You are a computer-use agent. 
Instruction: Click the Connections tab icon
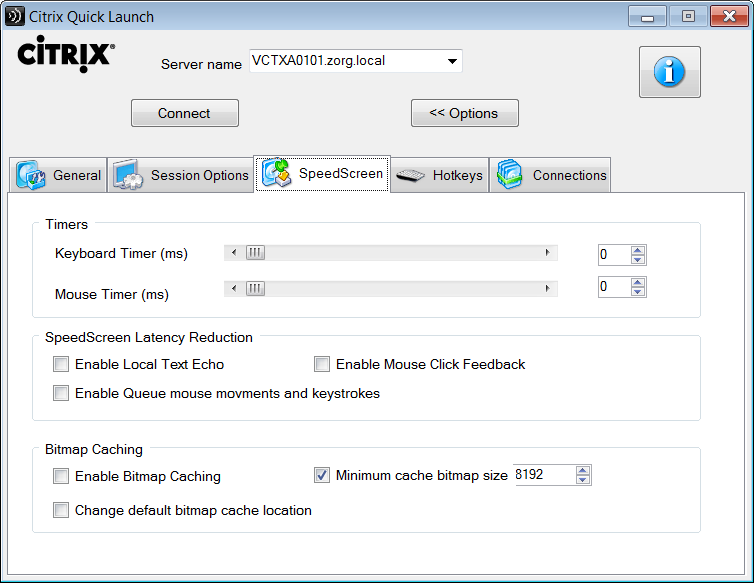510,175
